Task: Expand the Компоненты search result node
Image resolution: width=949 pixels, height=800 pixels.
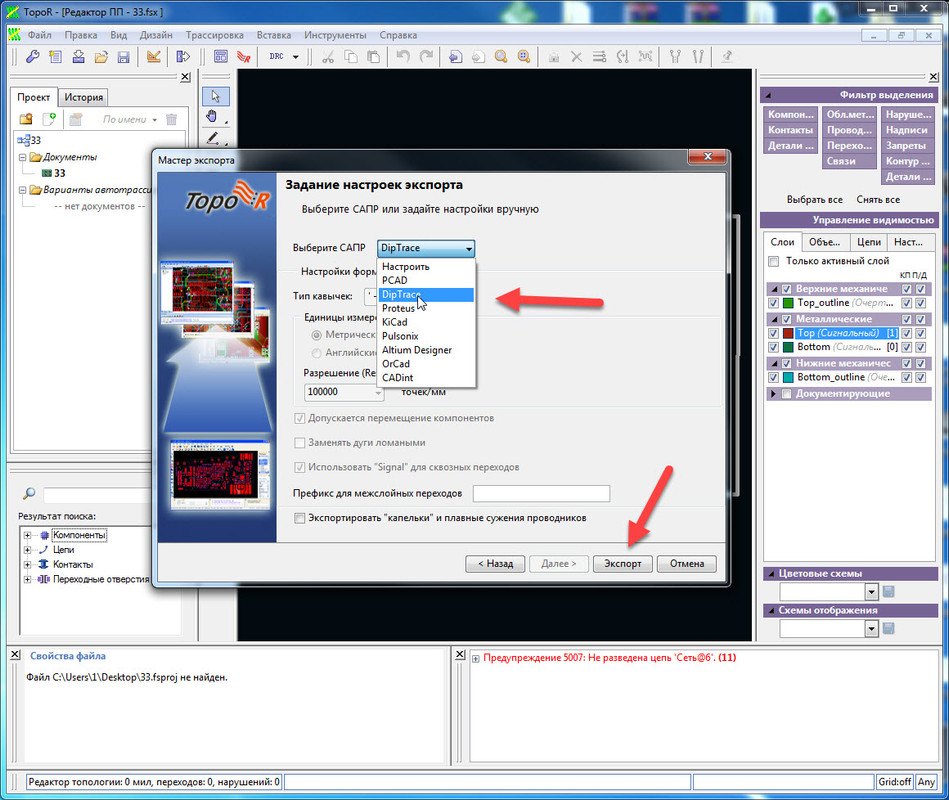Action: click(27, 536)
